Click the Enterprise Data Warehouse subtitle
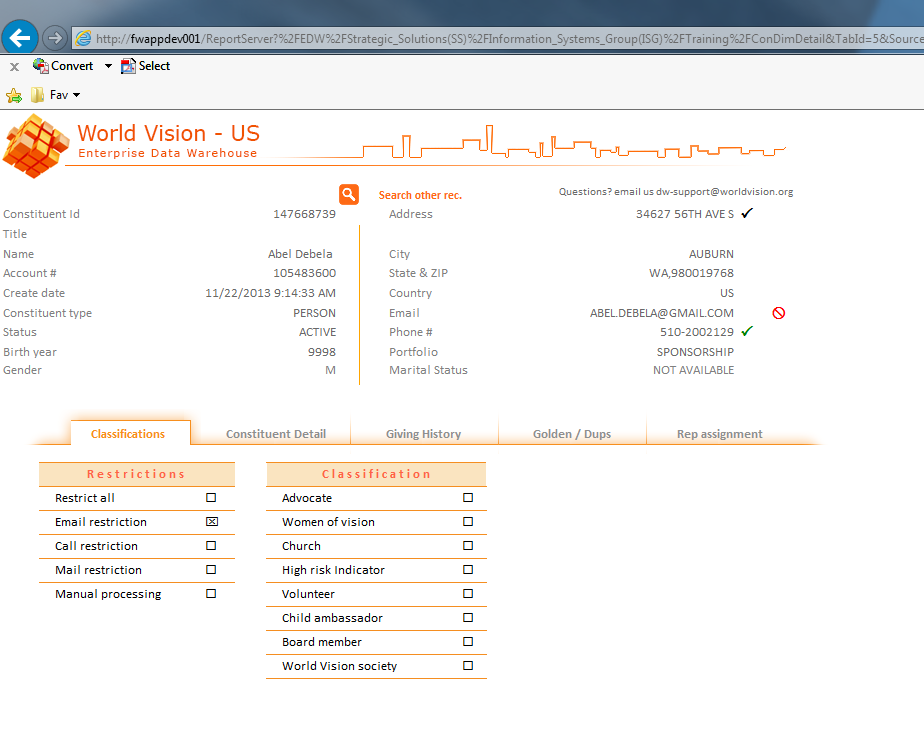This screenshot has width=924, height=756. coord(168,153)
